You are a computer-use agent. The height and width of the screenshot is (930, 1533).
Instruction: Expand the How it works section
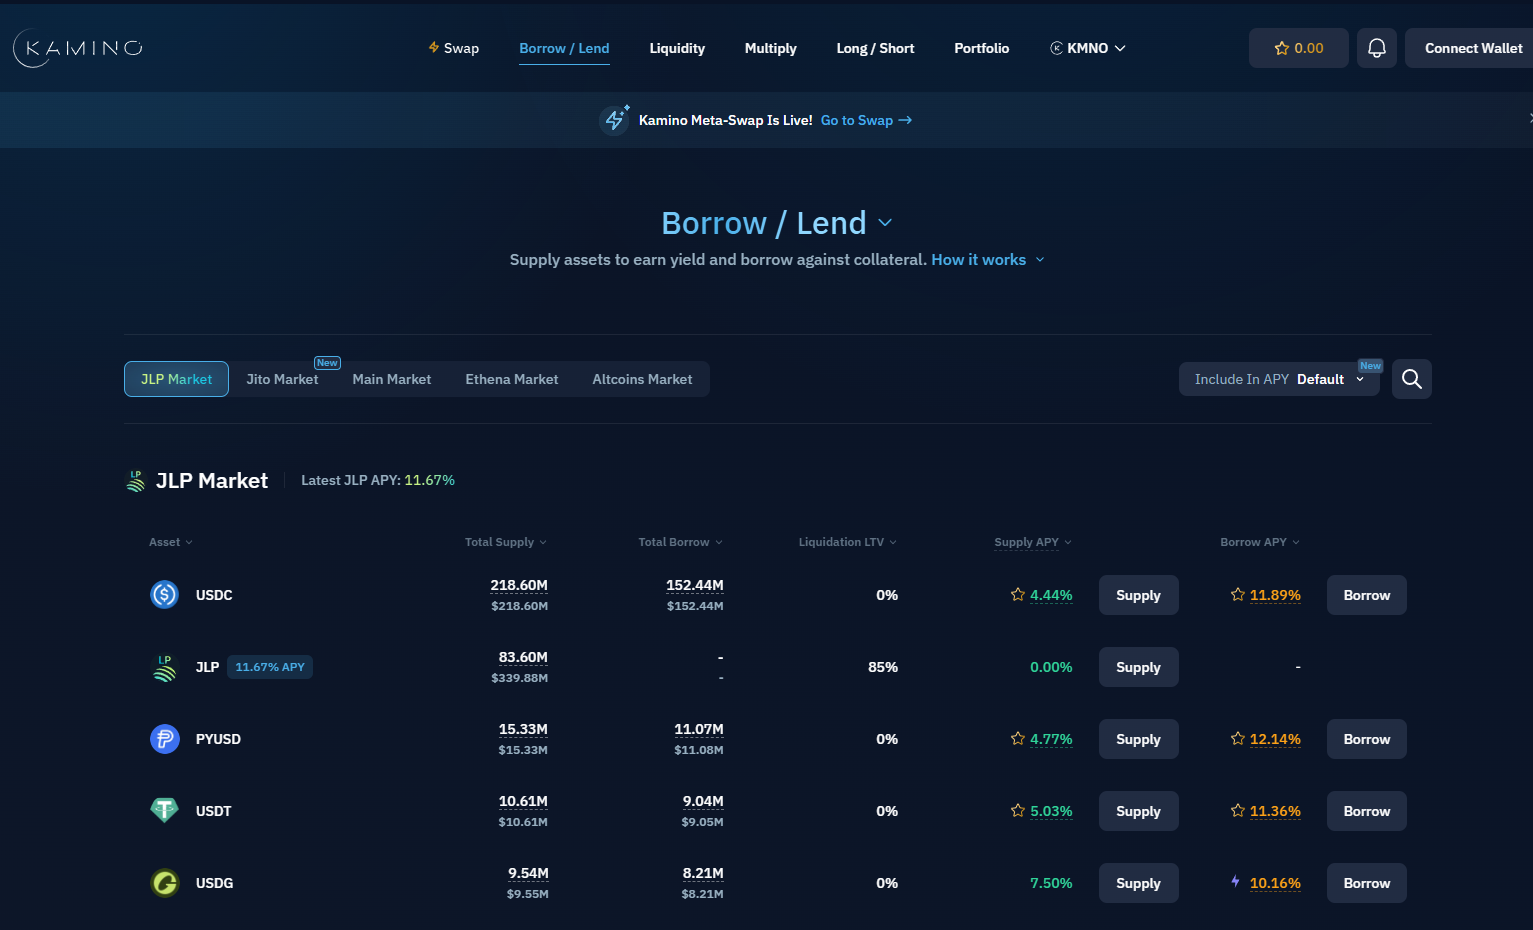pos(987,260)
